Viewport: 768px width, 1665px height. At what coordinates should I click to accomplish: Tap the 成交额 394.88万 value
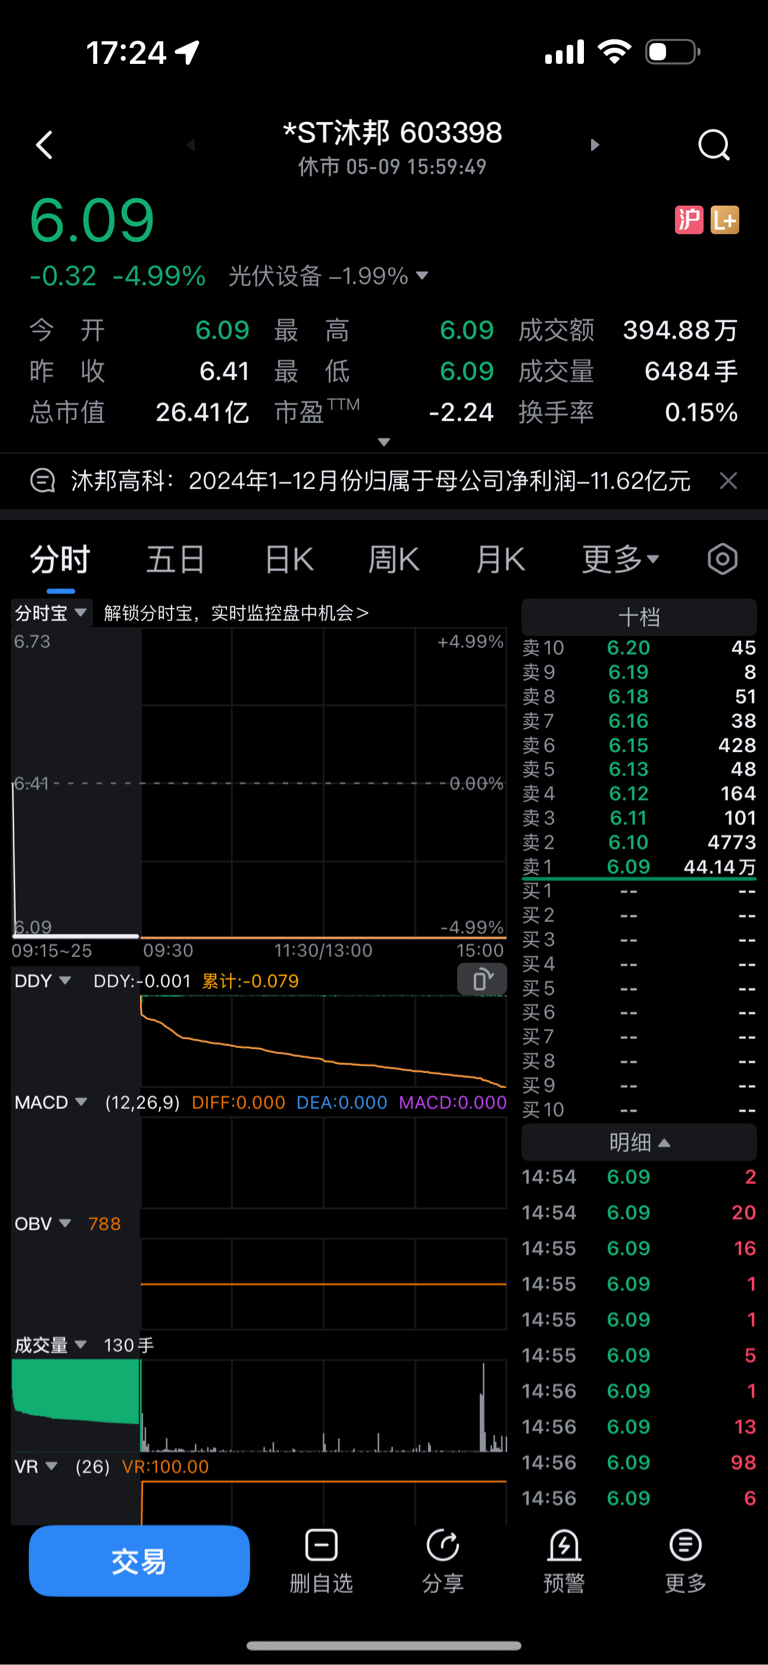coord(680,330)
